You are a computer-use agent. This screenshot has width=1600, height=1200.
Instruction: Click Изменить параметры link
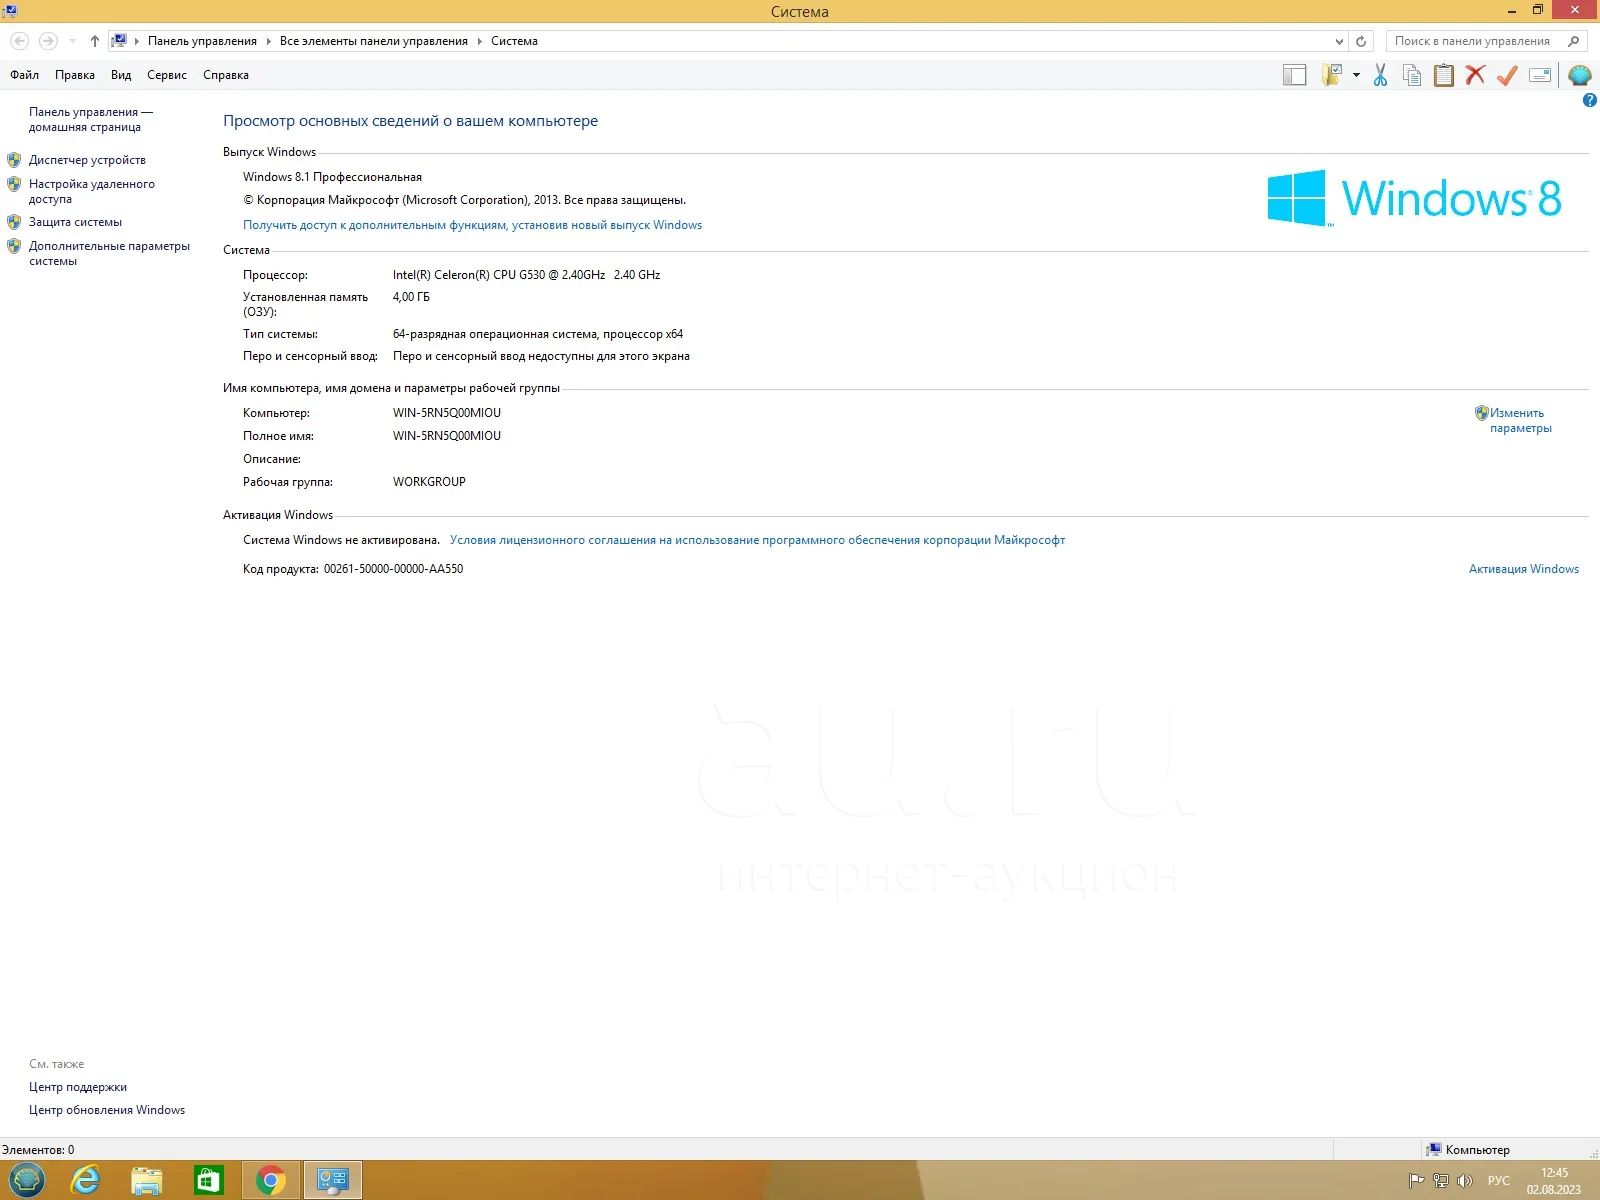[x=1520, y=420]
